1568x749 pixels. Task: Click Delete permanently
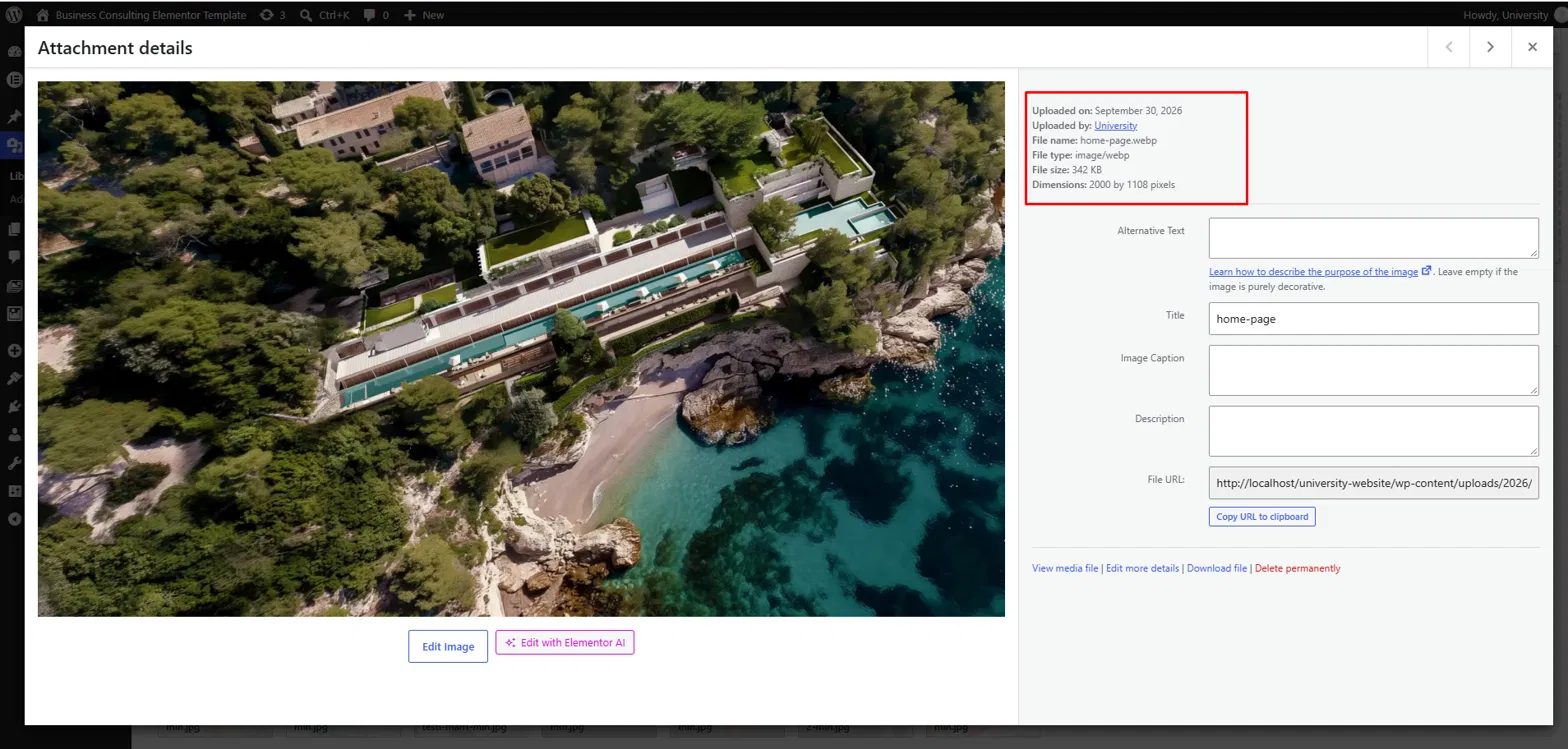(1297, 568)
